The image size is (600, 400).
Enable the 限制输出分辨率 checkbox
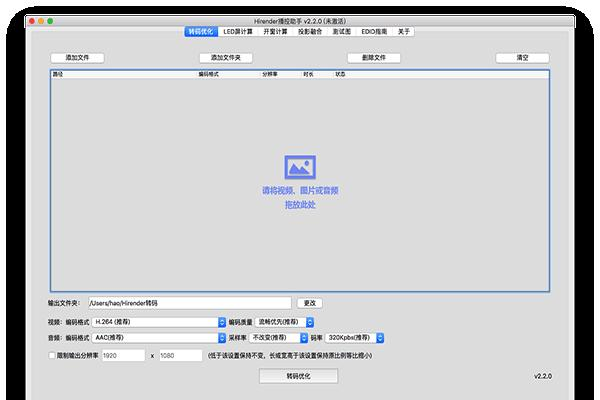coord(52,355)
